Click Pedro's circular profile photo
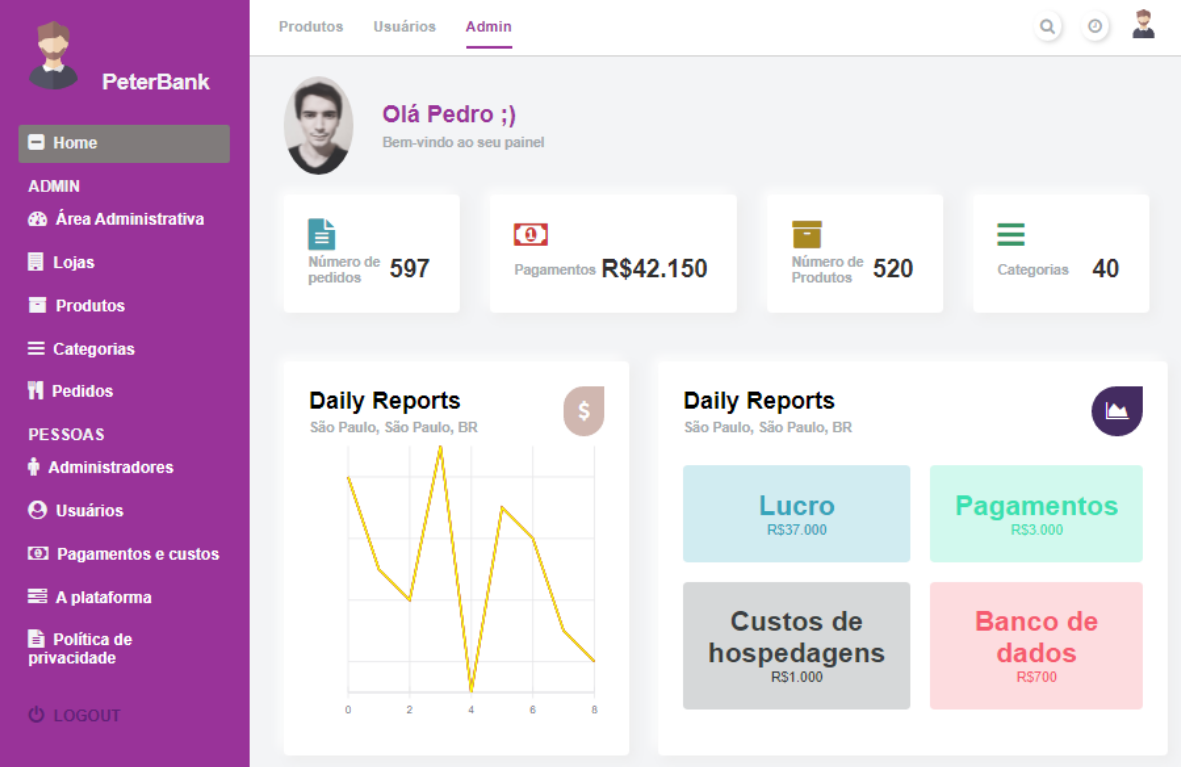This screenshot has width=1181, height=767. 318,125
